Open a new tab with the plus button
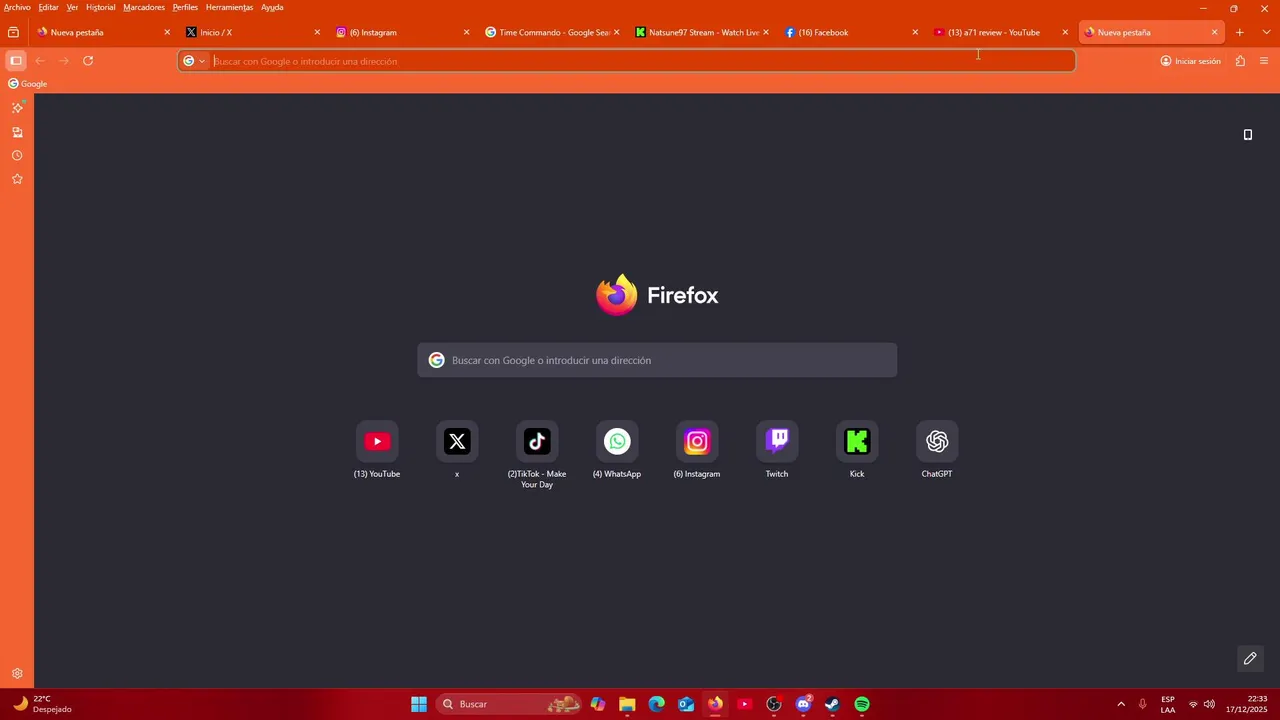 click(x=1240, y=32)
